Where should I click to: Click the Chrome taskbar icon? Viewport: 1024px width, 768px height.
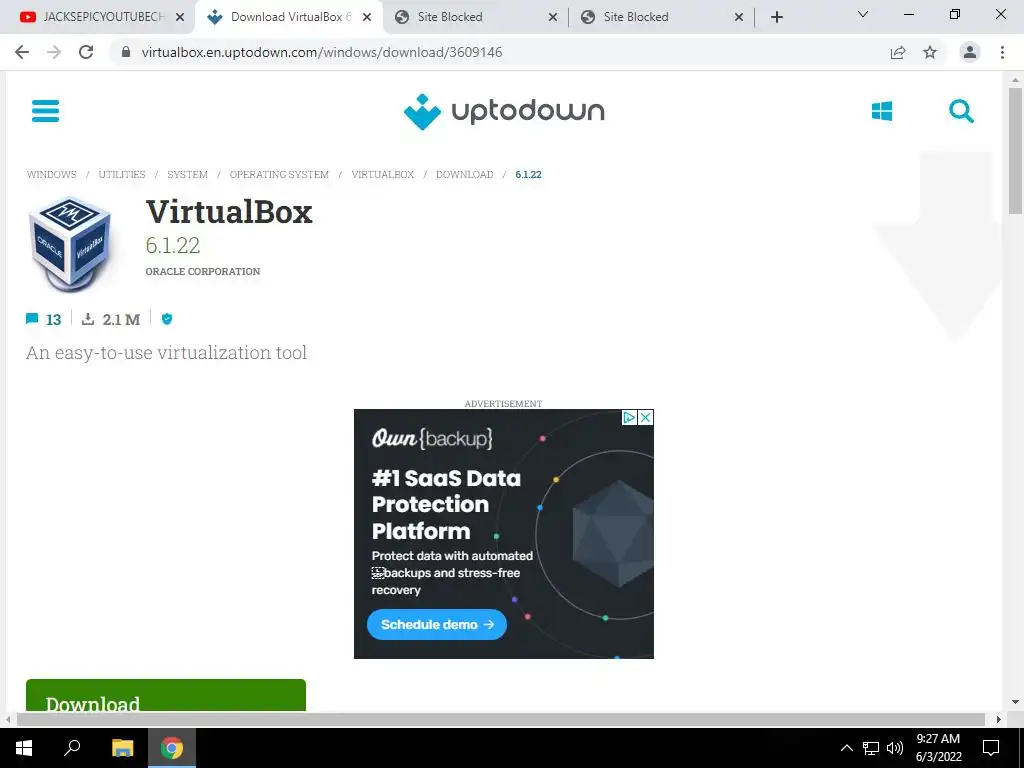click(x=172, y=748)
